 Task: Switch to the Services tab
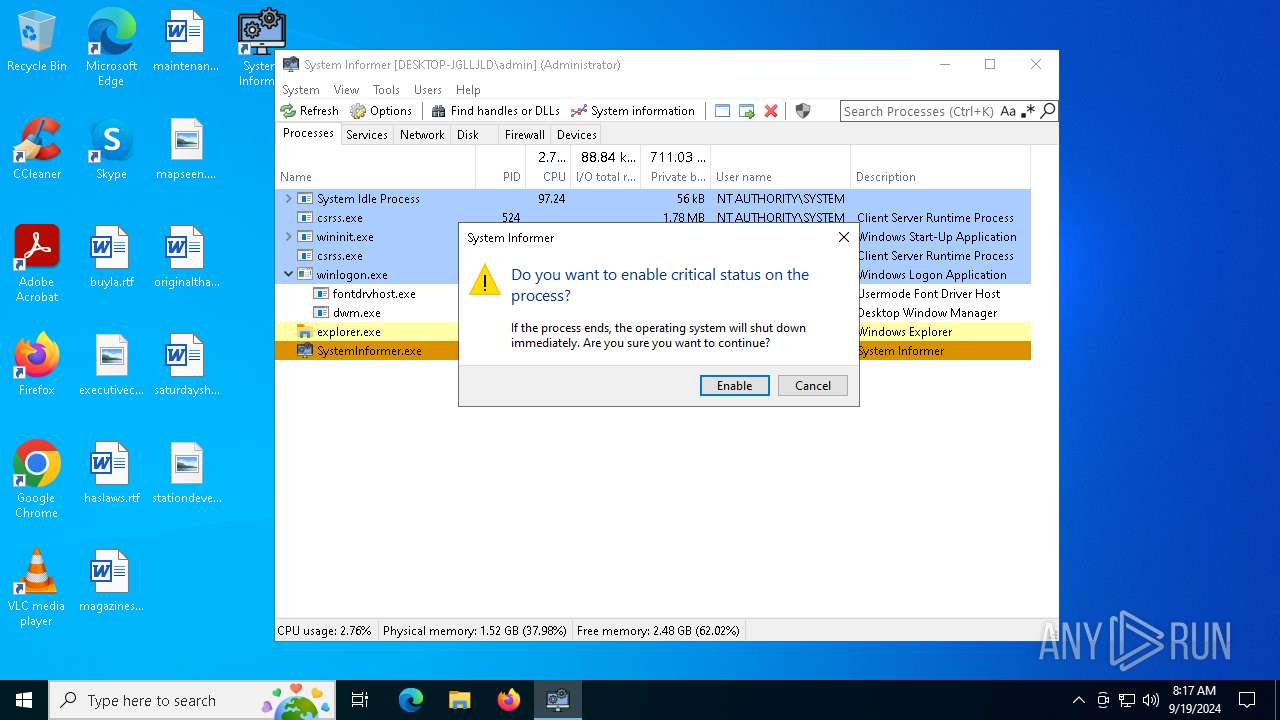tap(367, 135)
